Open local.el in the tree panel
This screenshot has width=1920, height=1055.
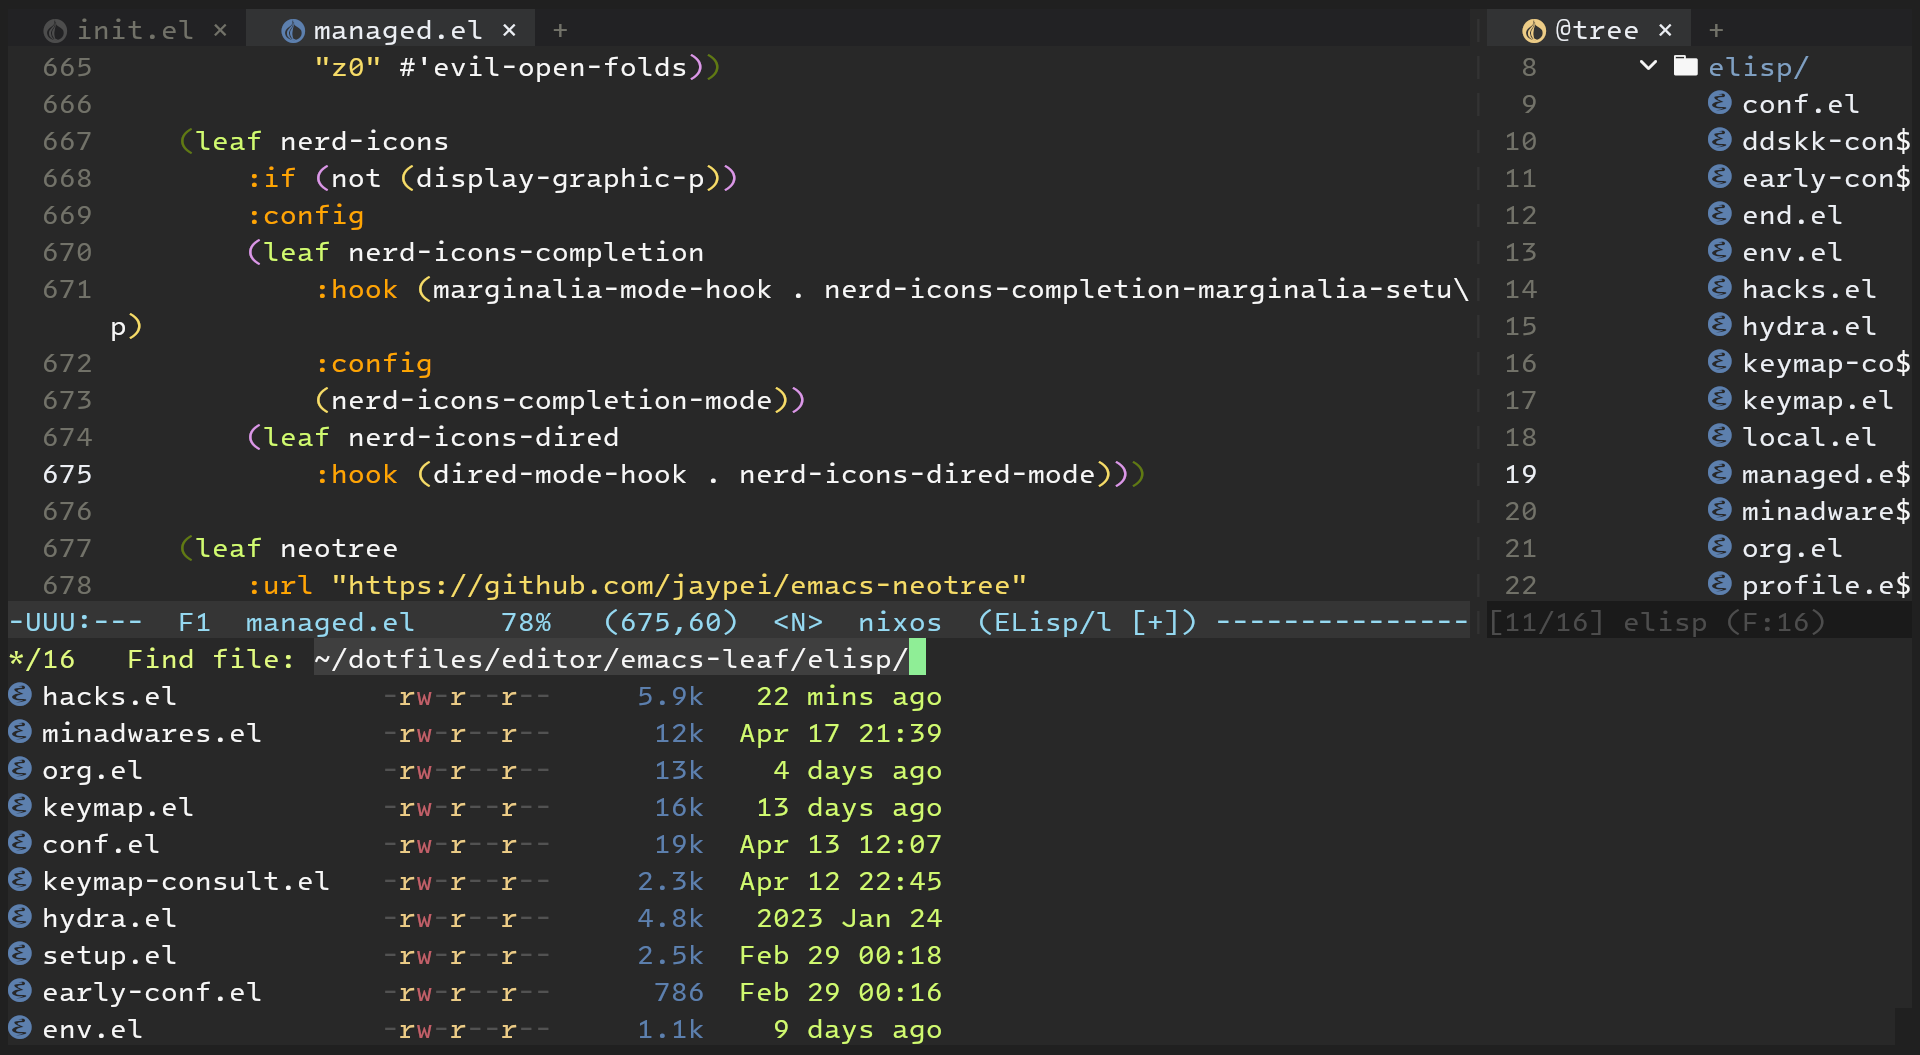pyautogui.click(x=1808, y=437)
